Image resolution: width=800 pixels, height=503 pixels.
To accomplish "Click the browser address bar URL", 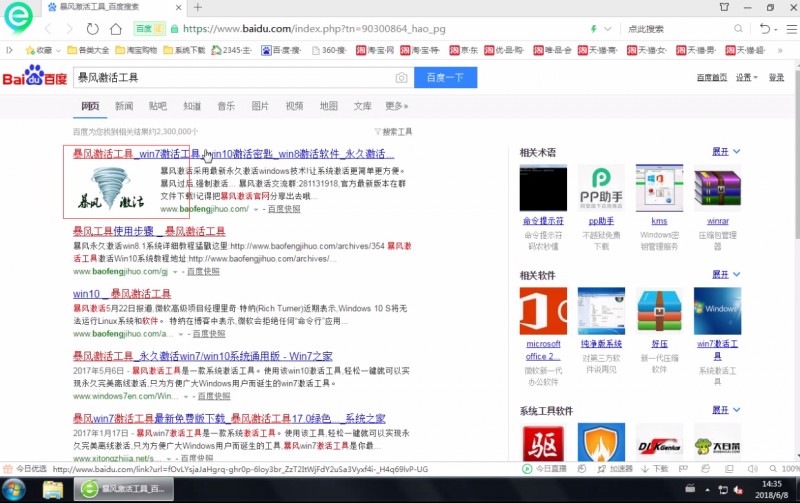I will pos(314,29).
